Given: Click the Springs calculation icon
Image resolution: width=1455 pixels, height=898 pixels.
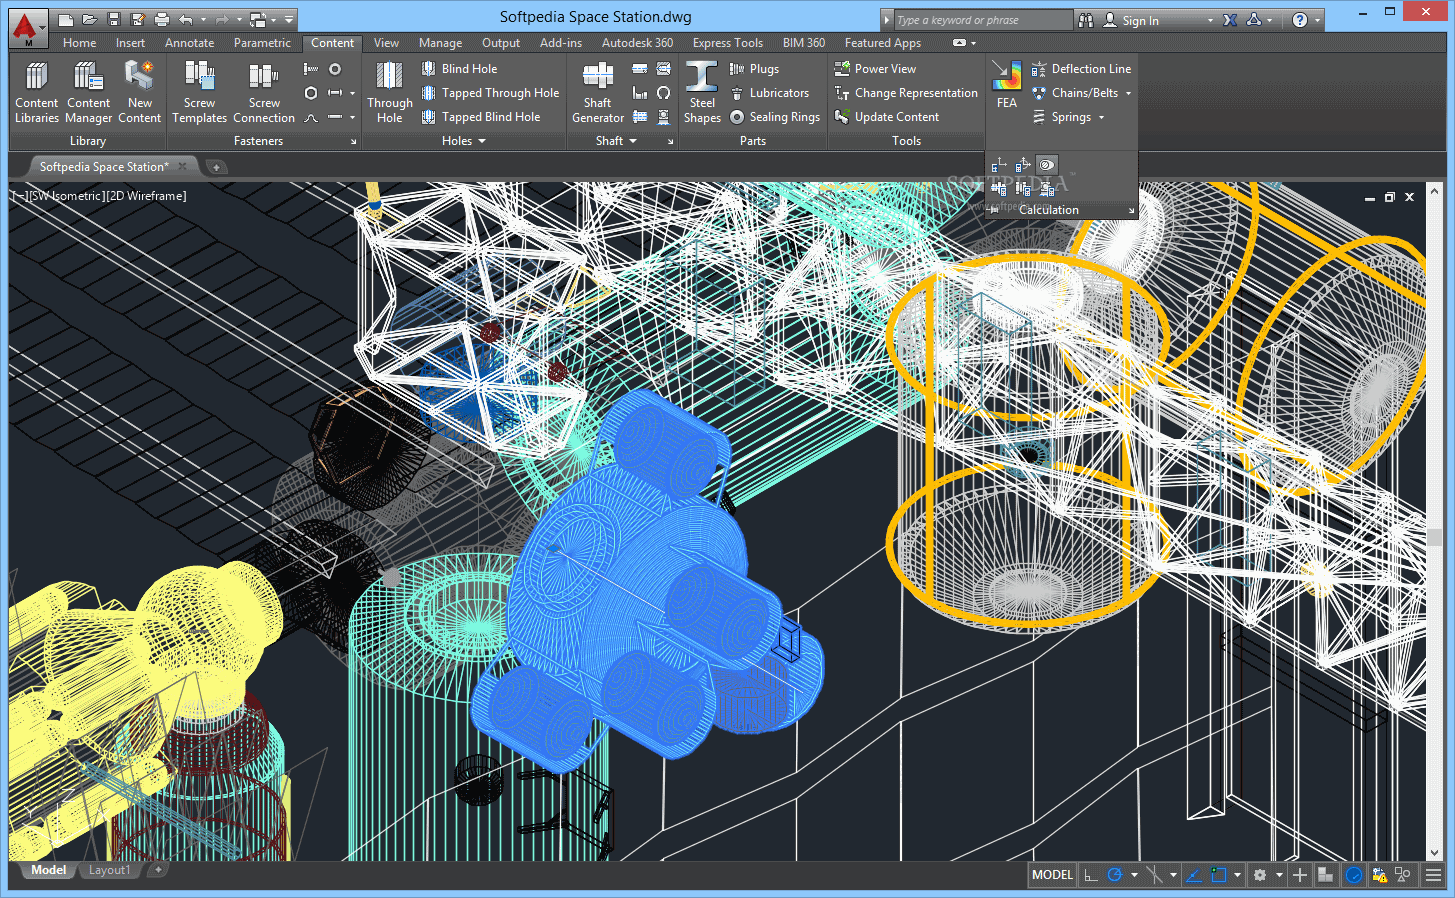Looking at the screenshot, I should tap(1039, 117).
